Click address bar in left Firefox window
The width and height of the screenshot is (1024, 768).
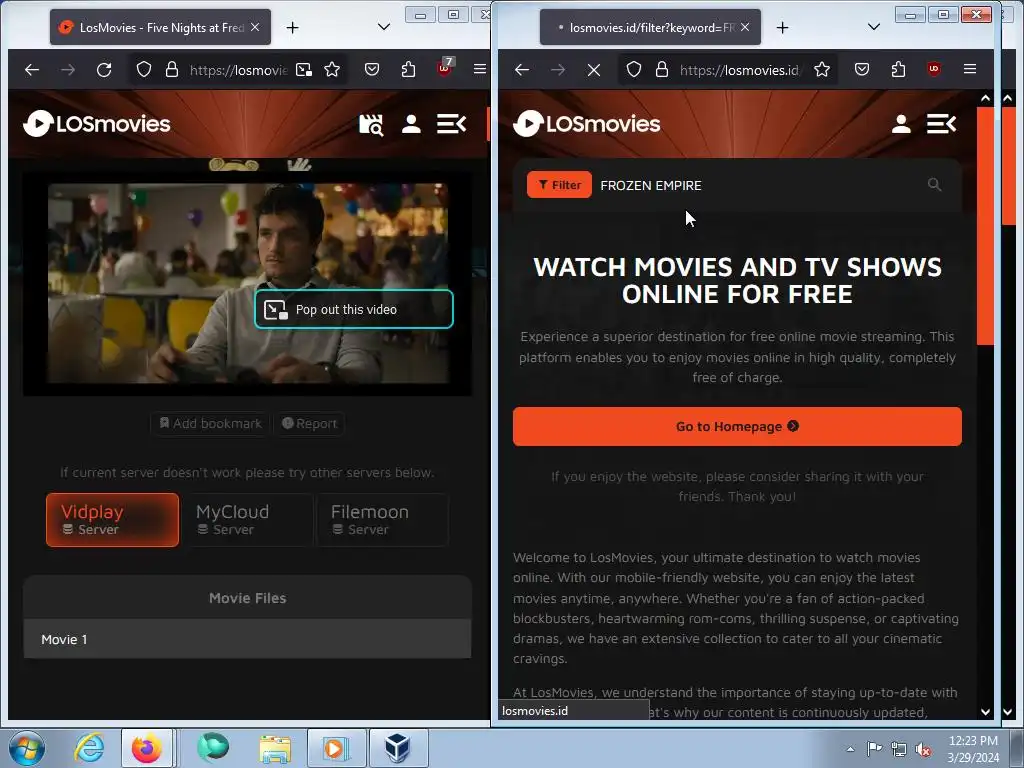click(238, 69)
